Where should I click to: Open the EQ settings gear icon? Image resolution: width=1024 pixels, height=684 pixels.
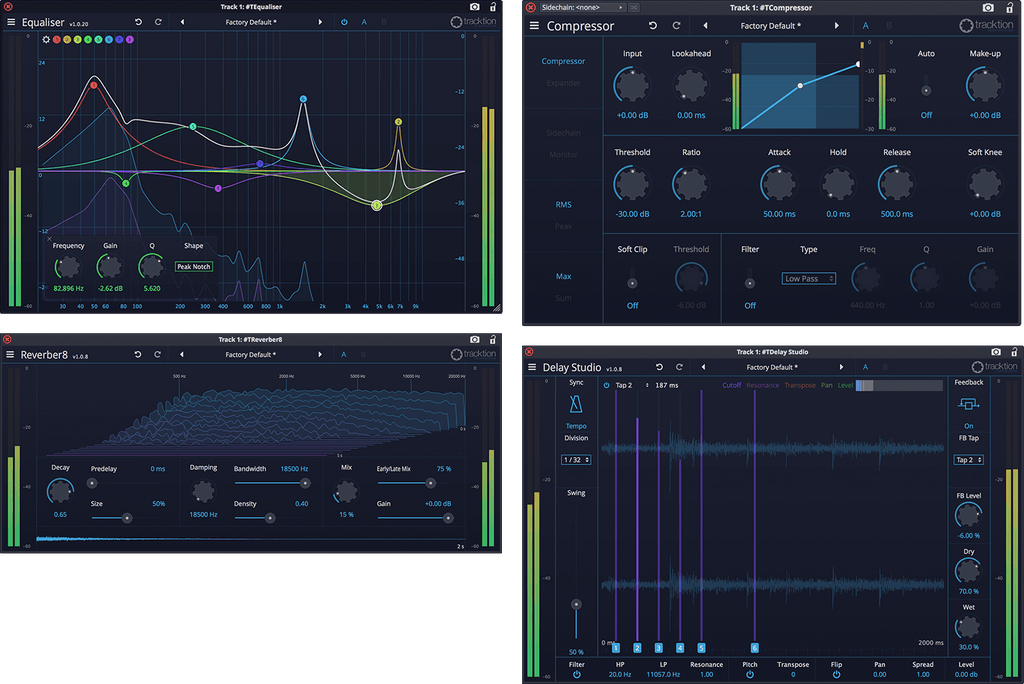[46, 39]
